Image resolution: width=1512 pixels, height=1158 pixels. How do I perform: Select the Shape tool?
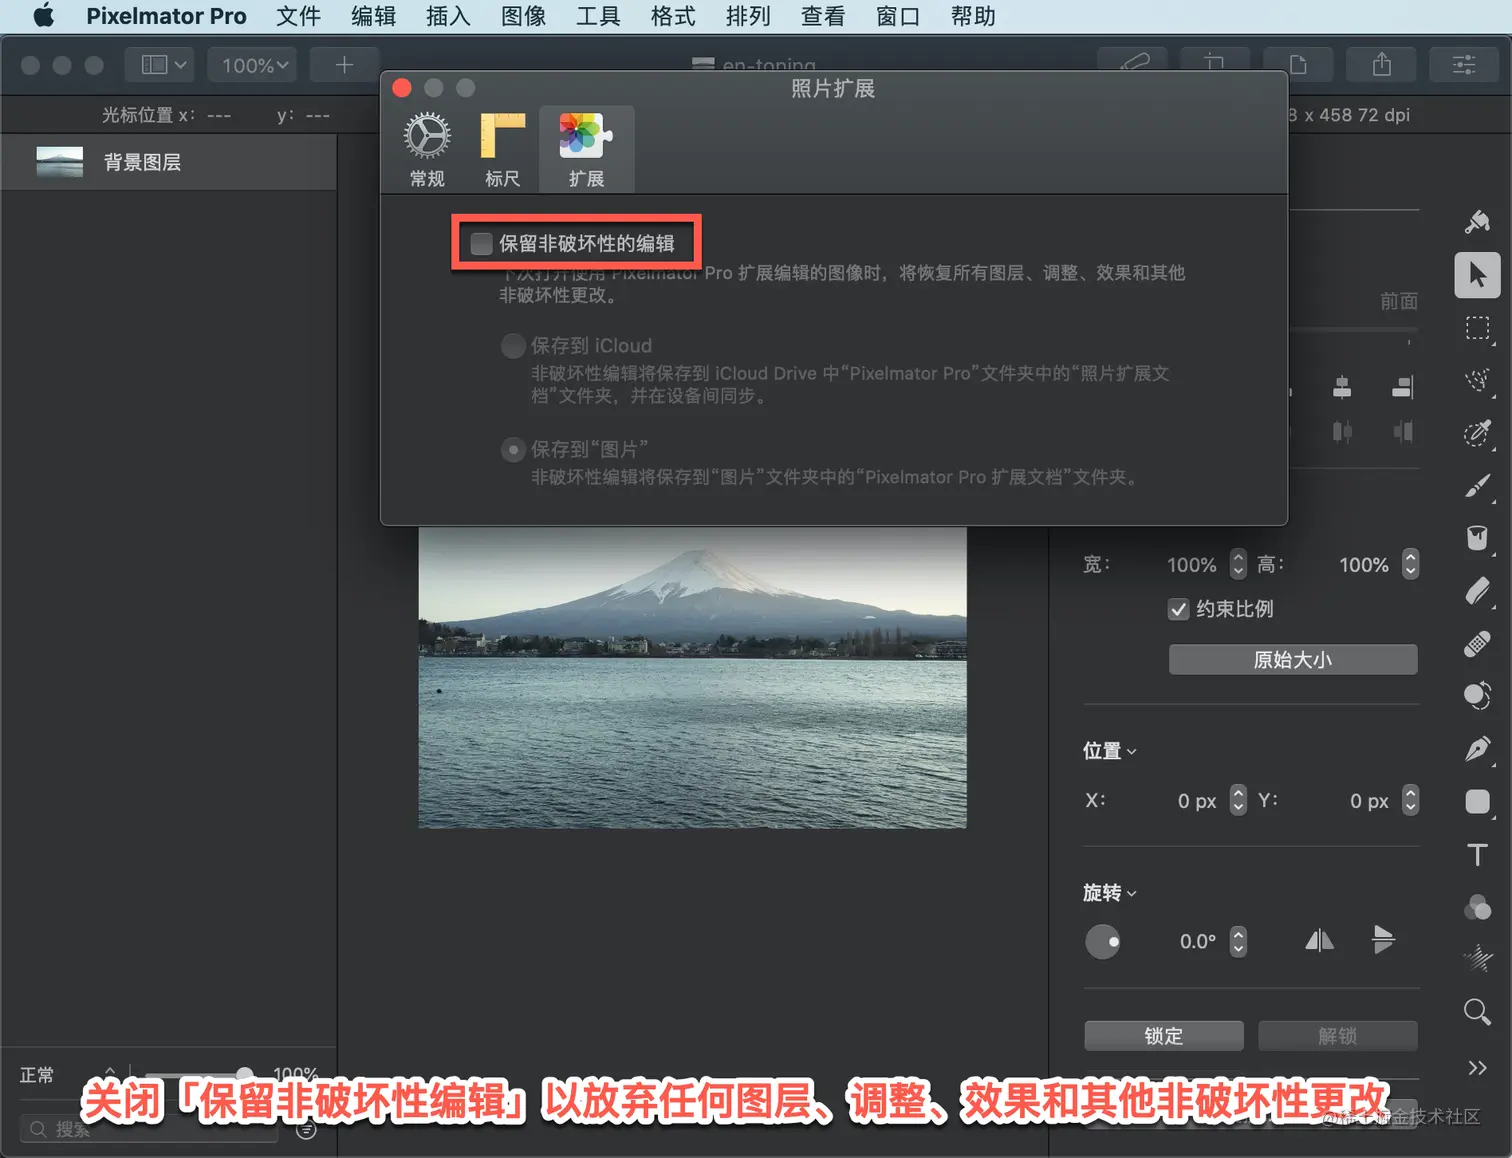click(1477, 801)
